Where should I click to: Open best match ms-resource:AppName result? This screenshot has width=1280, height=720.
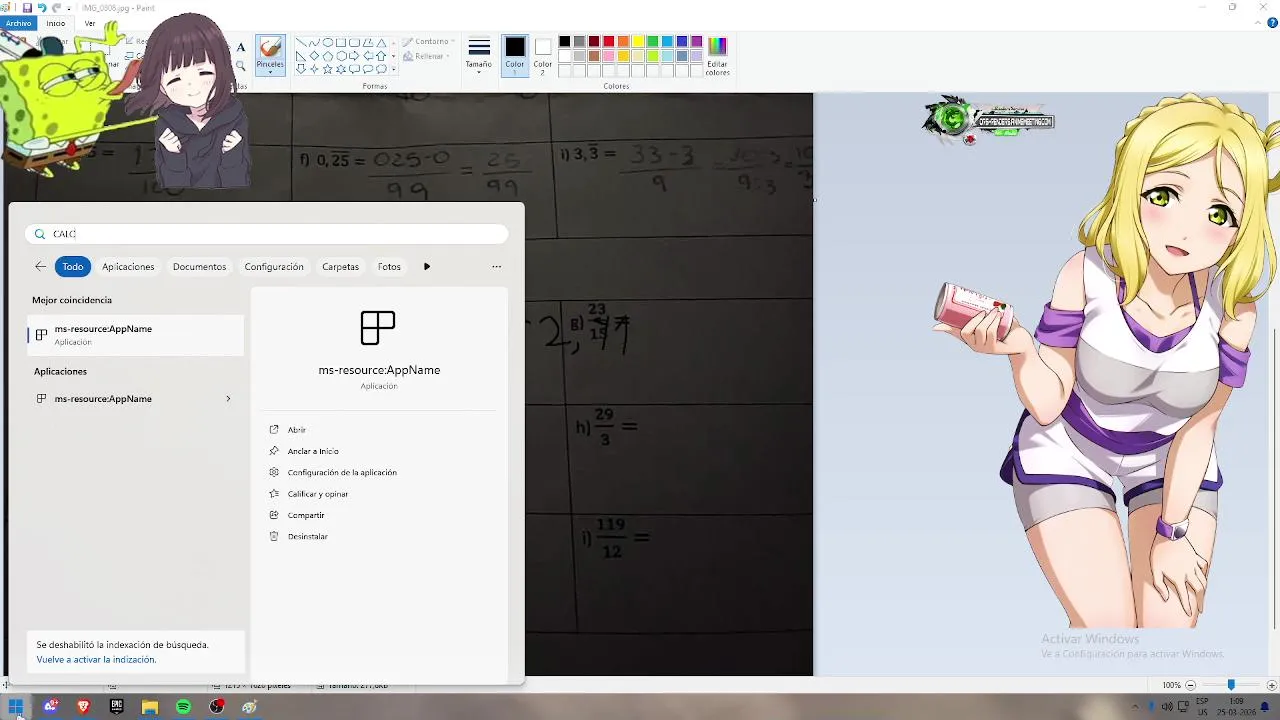click(136, 335)
